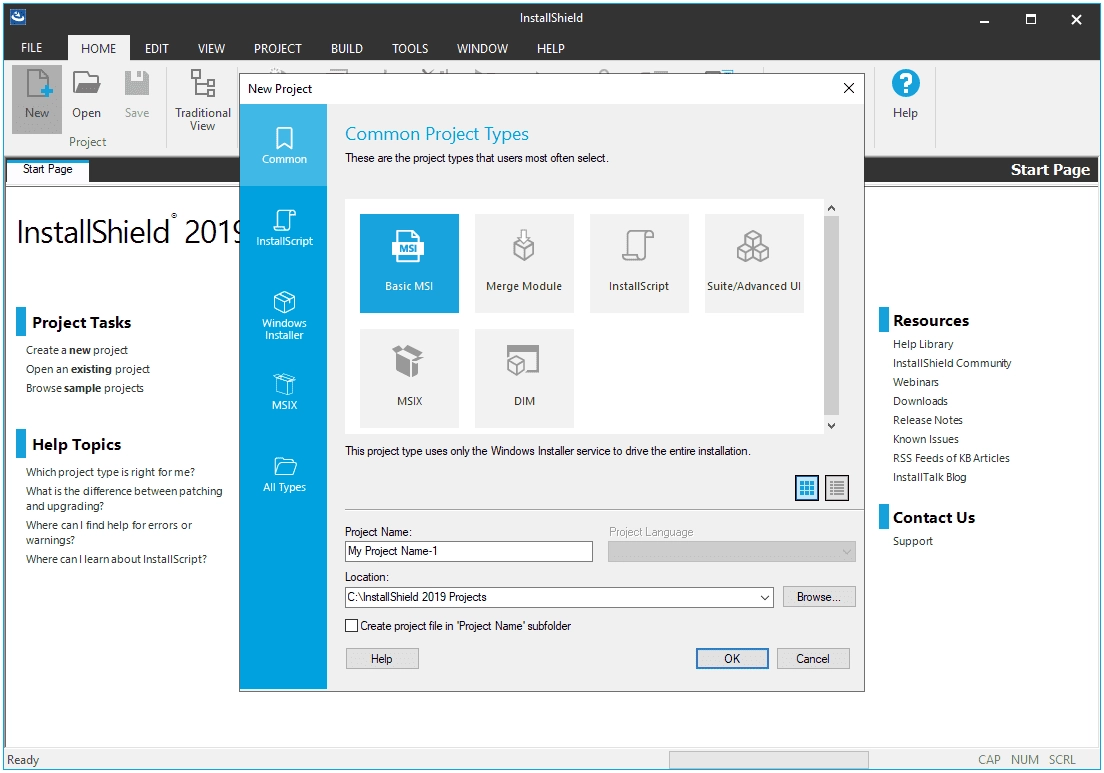The height and width of the screenshot is (773, 1104).
Task: Open the InstallTalk Blog link
Action: [x=929, y=477]
